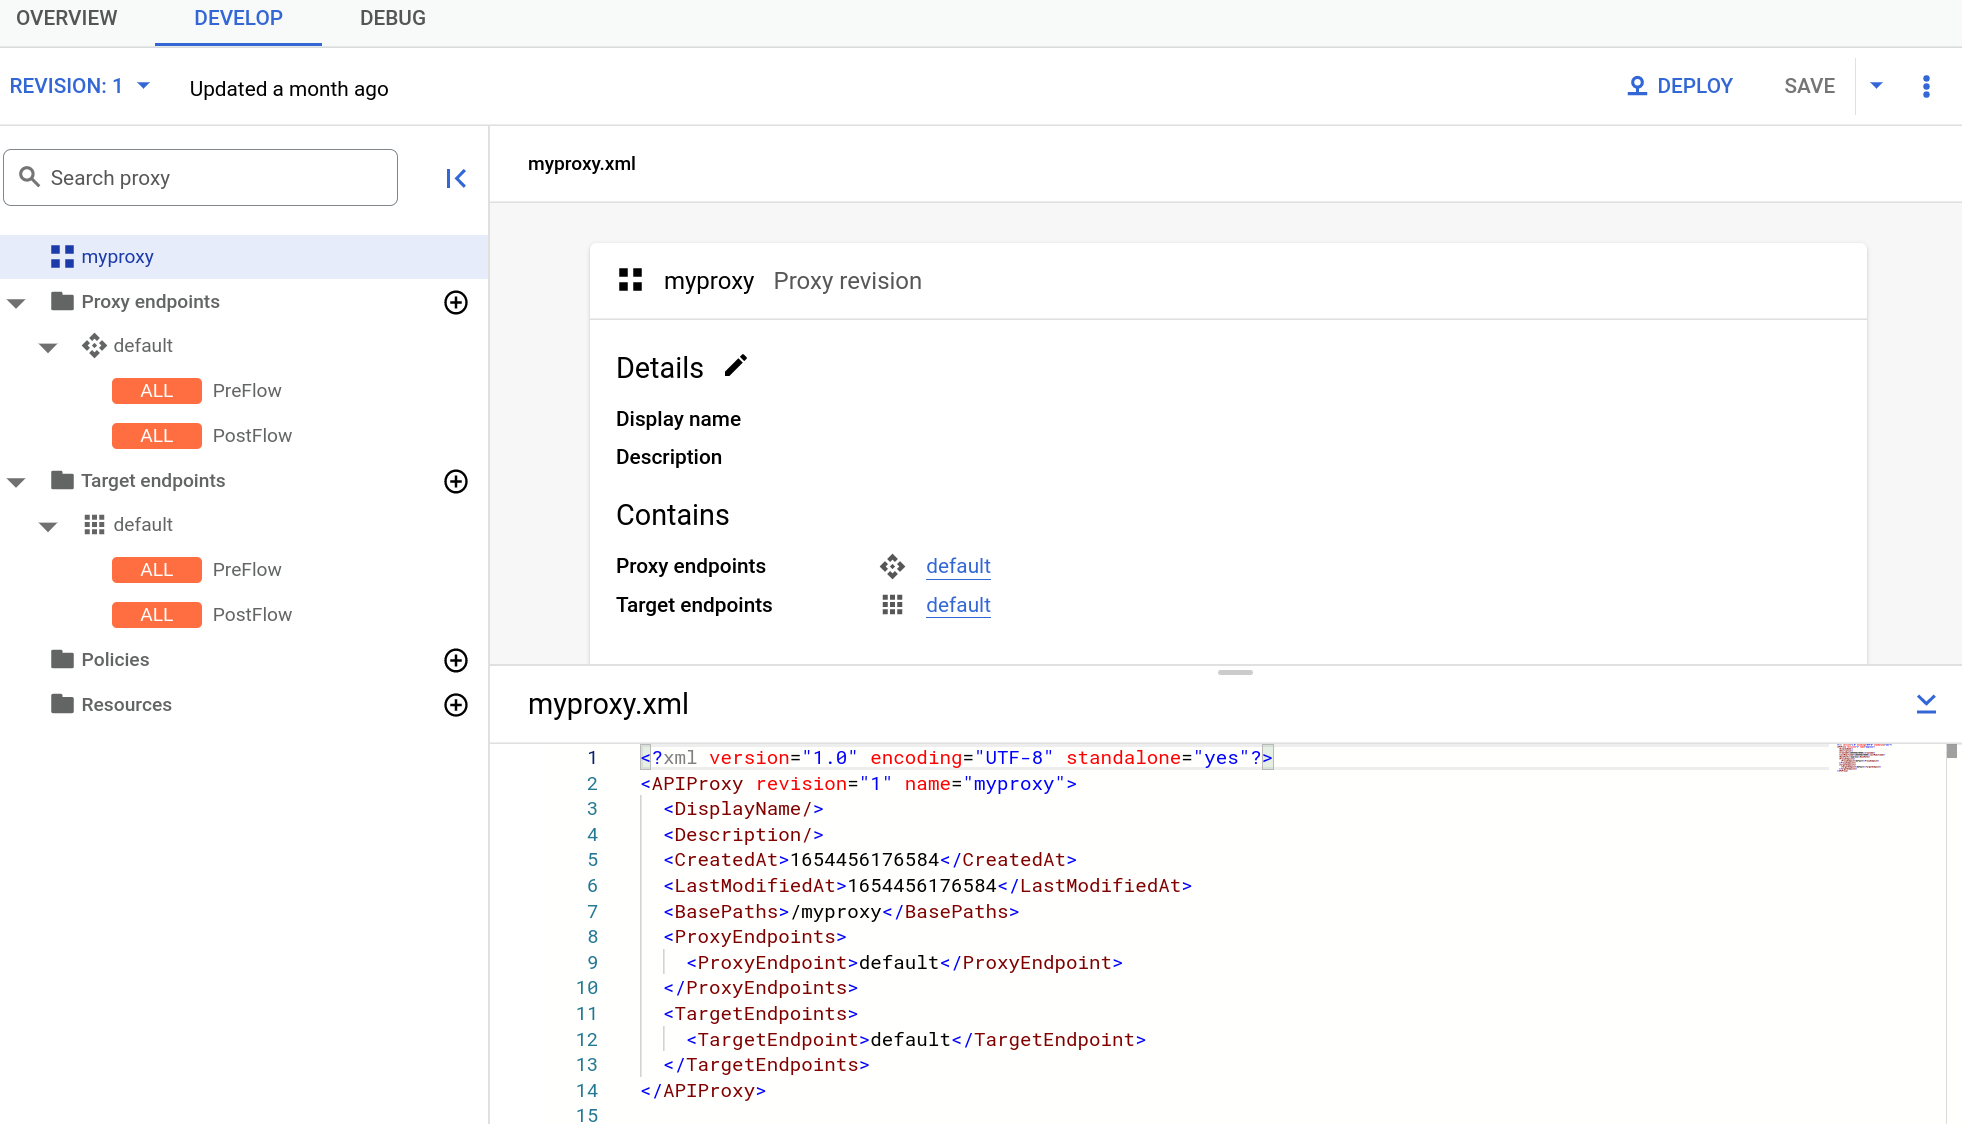
Task: Click the add Target endpoints plus icon
Action: tap(457, 481)
